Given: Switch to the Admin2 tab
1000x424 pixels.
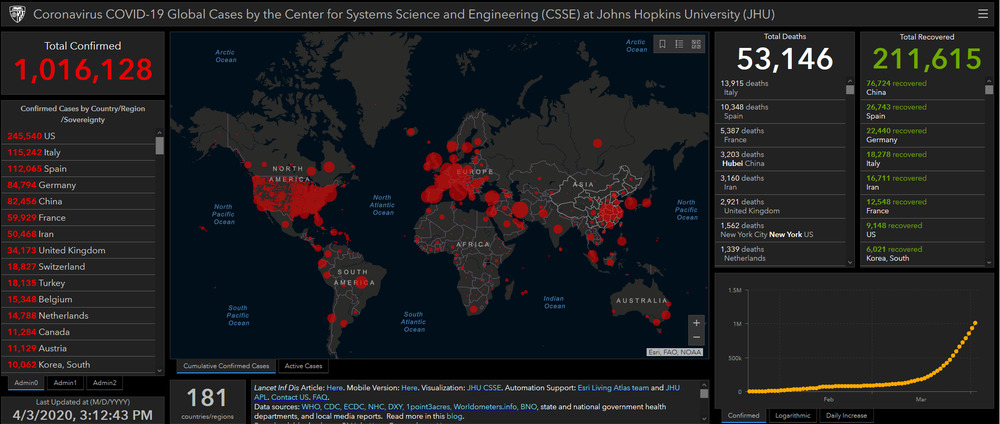Looking at the screenshot, I should tap(105, 382).
